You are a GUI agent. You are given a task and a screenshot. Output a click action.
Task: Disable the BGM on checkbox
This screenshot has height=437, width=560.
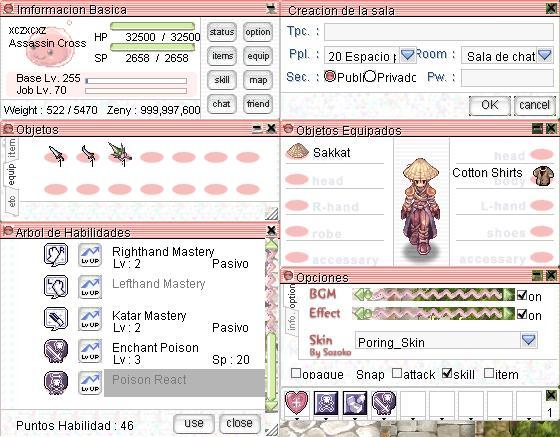click(x=522, y=295)
